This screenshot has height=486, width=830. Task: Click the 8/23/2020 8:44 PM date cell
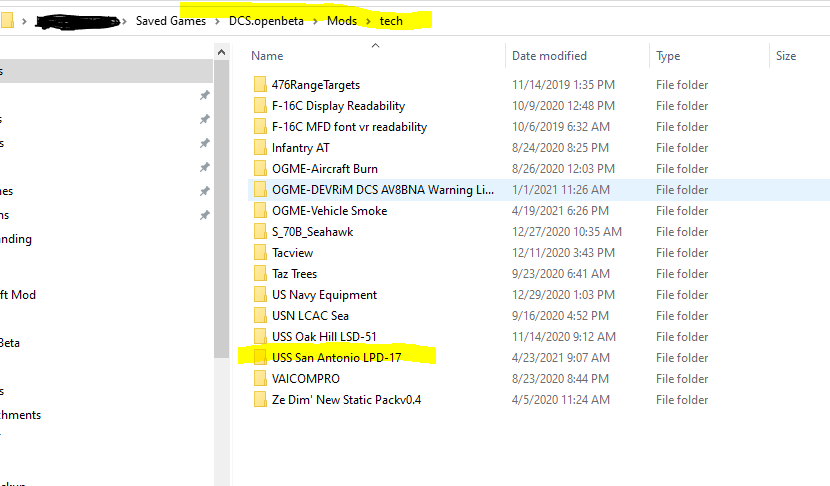(x=560, y=379)
